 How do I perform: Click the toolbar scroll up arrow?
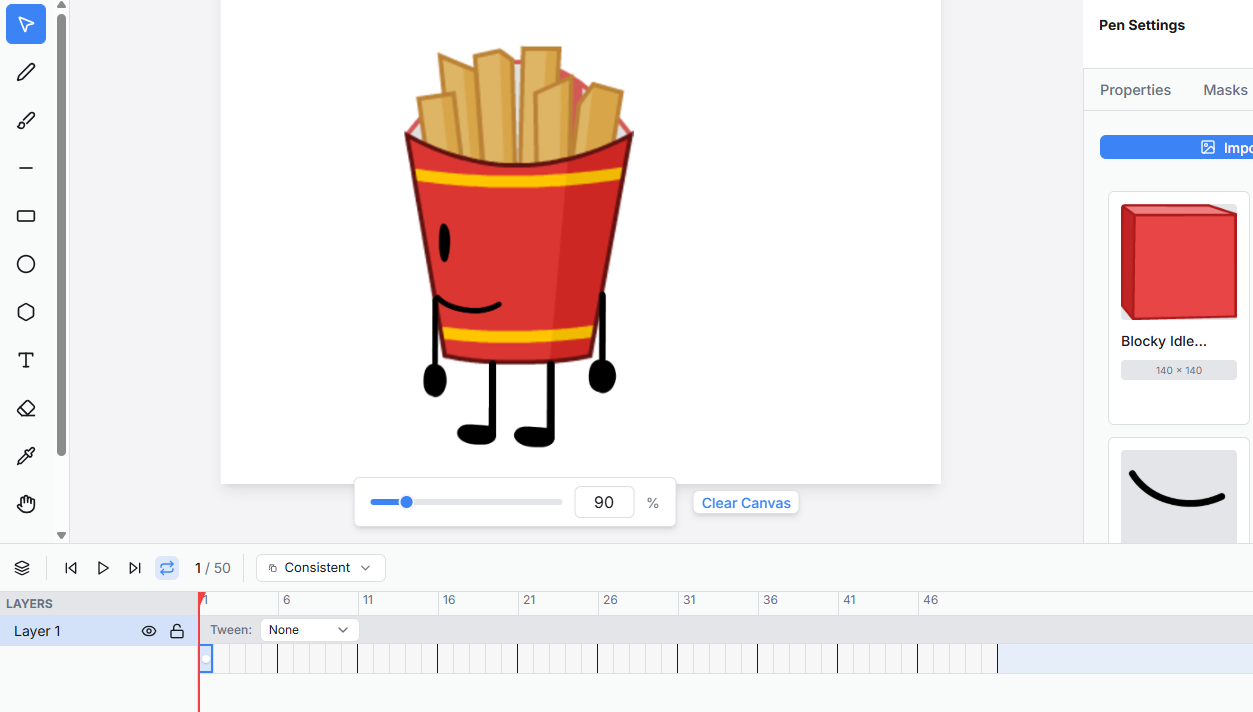(x=61, y=5)
